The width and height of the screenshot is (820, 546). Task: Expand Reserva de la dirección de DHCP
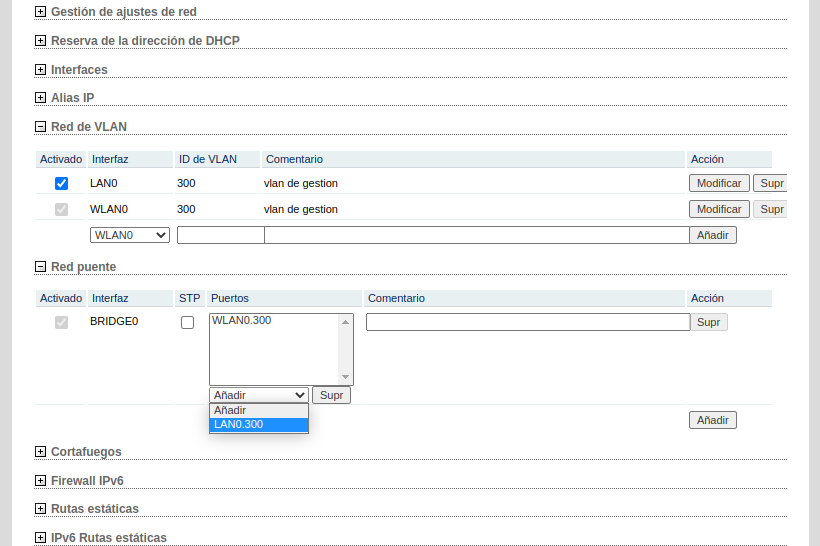pos(40,41)
